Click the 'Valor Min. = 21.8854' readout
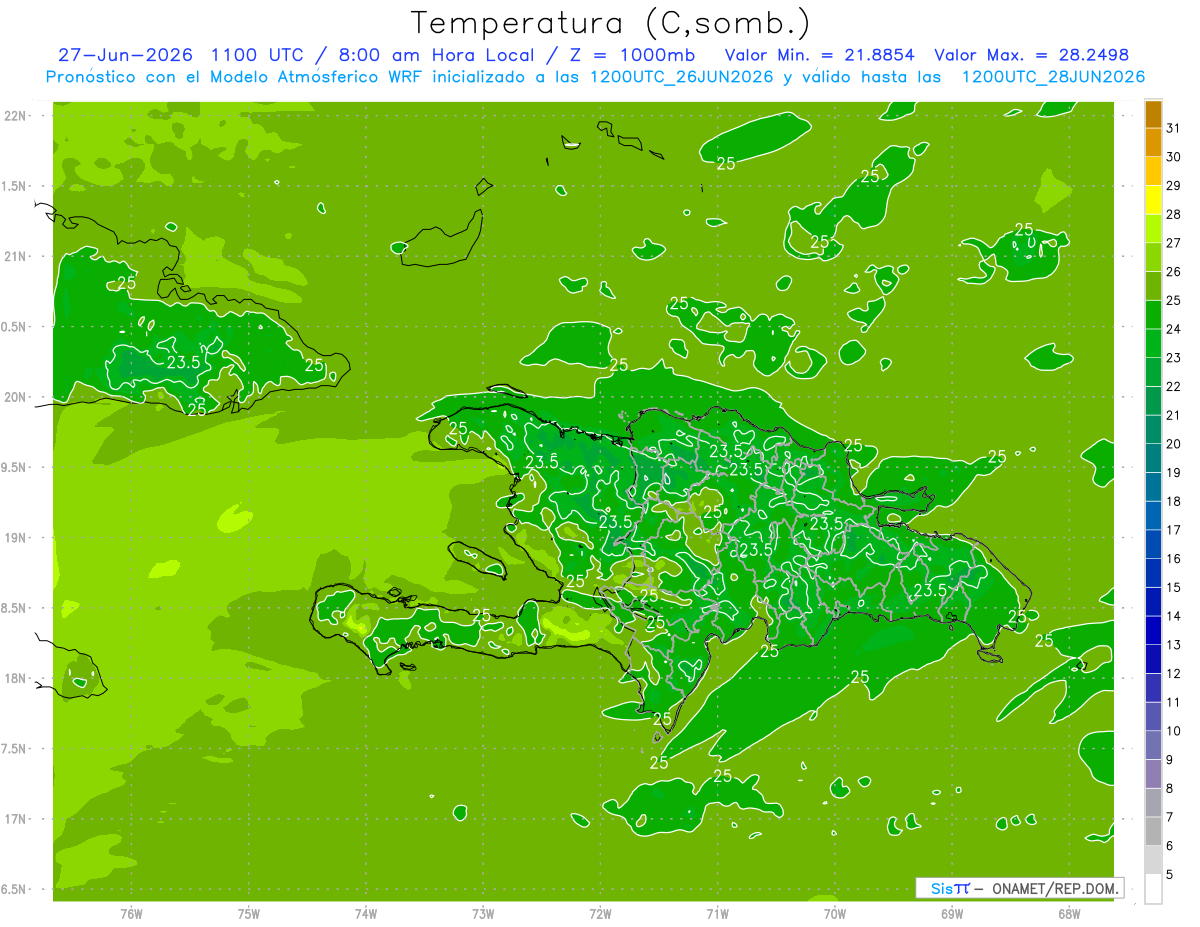This screenshot has width=1200, height=927. (820, 55)
